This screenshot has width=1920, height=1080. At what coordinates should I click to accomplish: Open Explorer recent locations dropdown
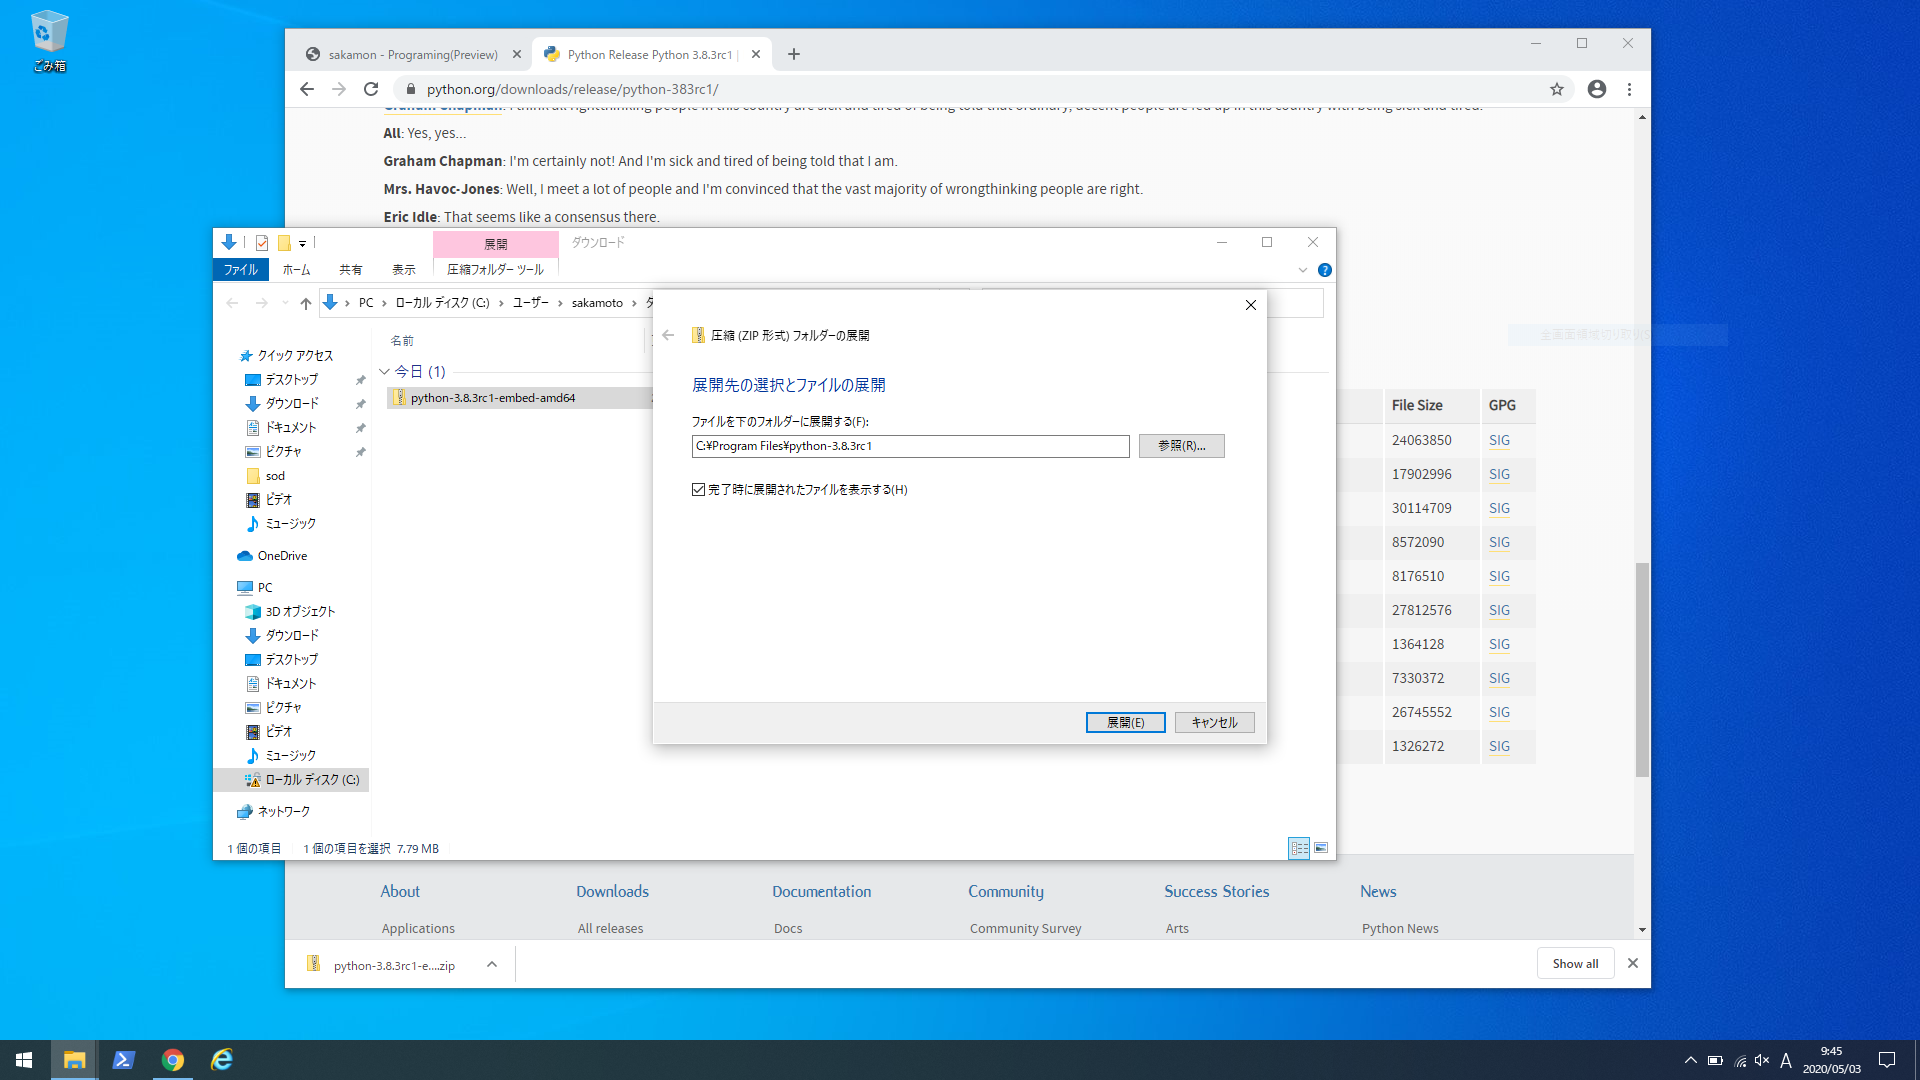(x=285, y=303)
